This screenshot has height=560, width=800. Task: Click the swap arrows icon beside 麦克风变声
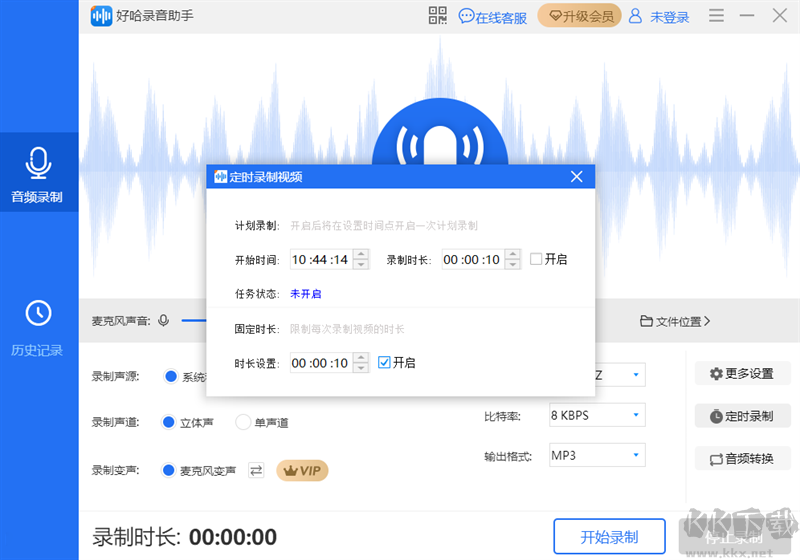[256, 470]
